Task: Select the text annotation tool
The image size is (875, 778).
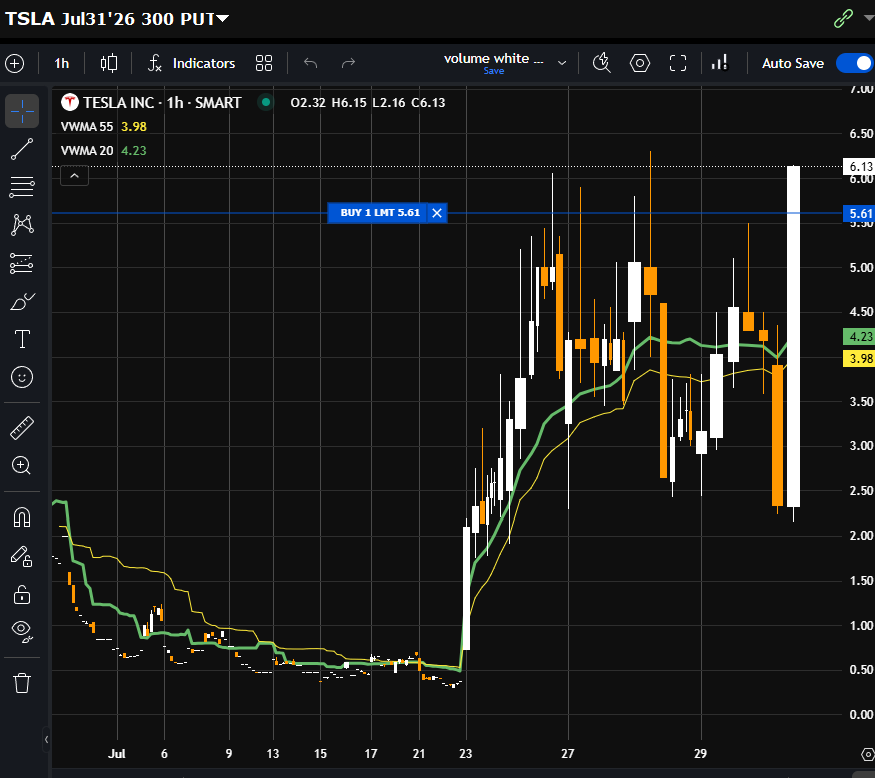Action: [x=22, y=339]
